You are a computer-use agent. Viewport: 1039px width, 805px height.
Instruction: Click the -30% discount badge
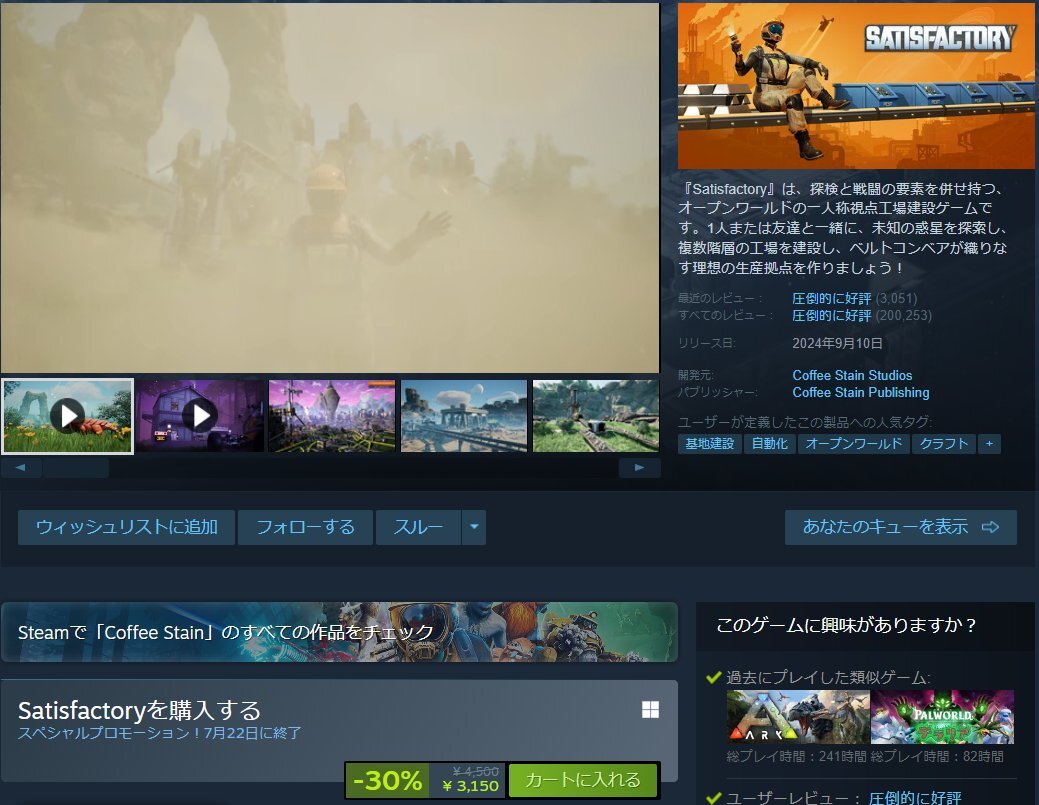(388, 780)
